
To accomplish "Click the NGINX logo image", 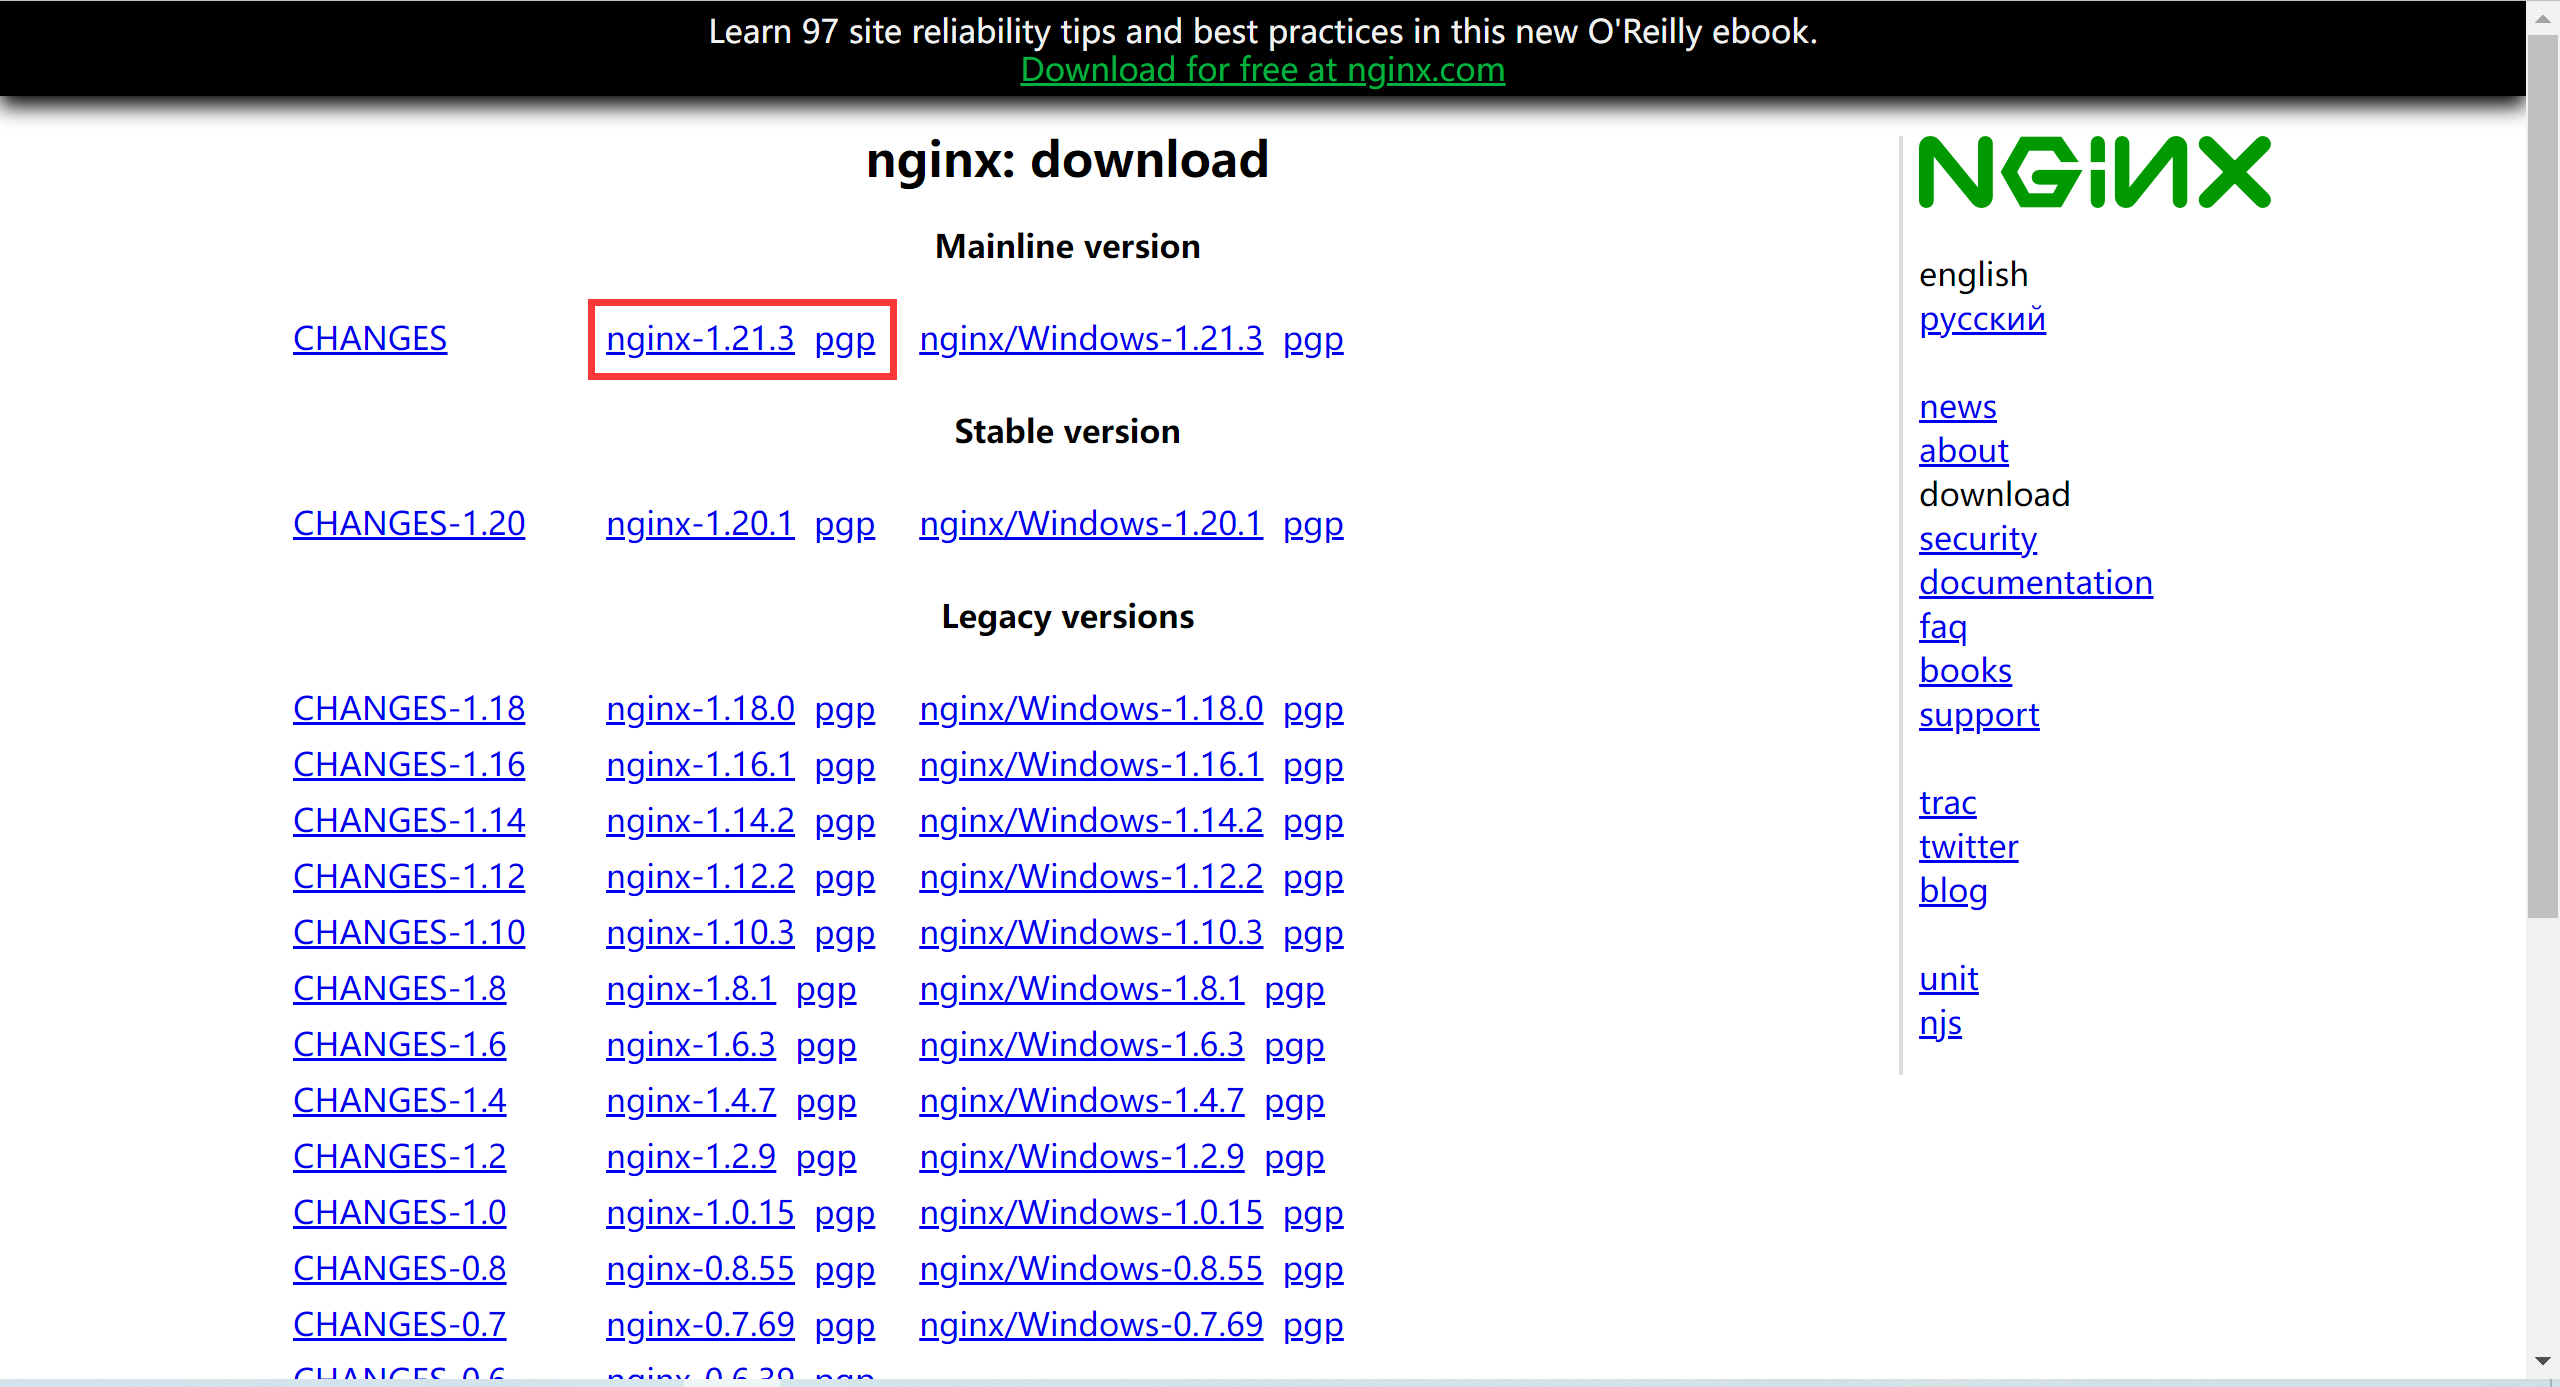I will [x=2094, y=173].
